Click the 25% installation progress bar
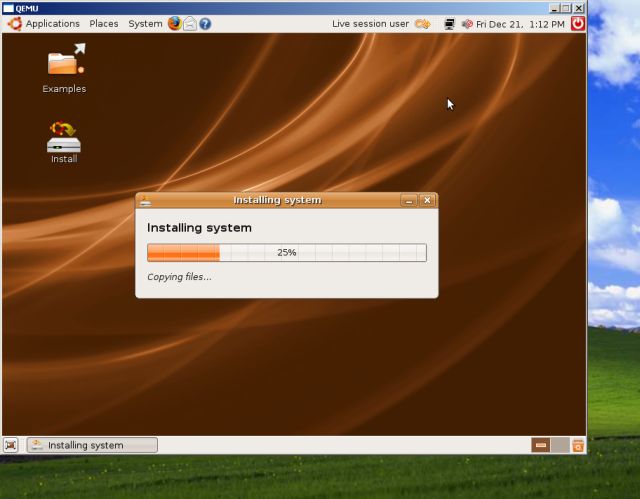Image resolution: width=640 pixels, height=499 pixels. 287,253
